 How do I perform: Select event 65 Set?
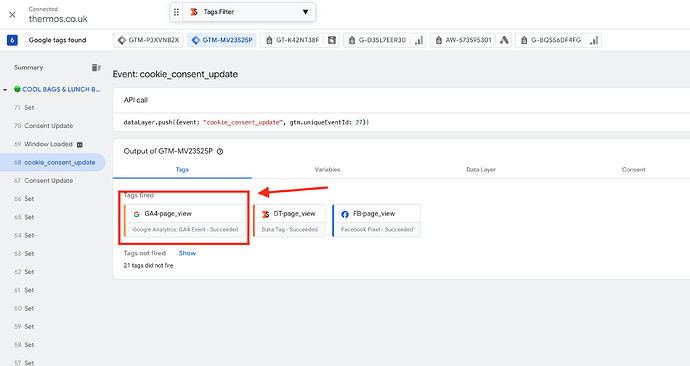24,217
